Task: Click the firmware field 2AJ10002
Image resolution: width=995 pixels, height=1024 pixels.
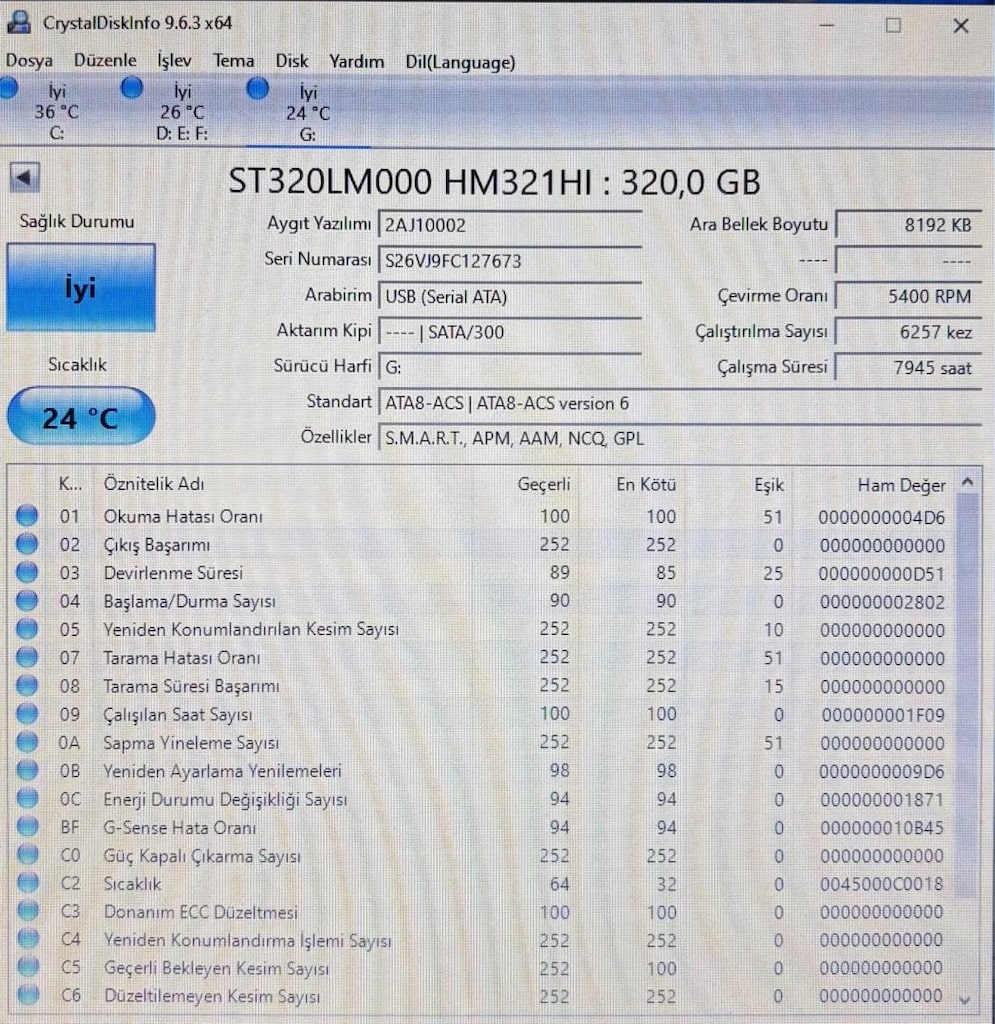Action: (510, 225)
